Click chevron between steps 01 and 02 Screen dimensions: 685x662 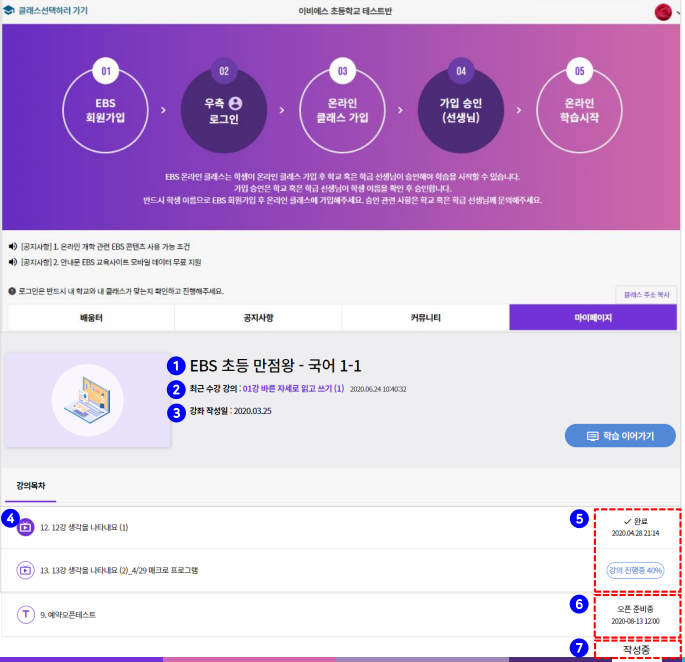pyautogui.click(x=163, y=110)
